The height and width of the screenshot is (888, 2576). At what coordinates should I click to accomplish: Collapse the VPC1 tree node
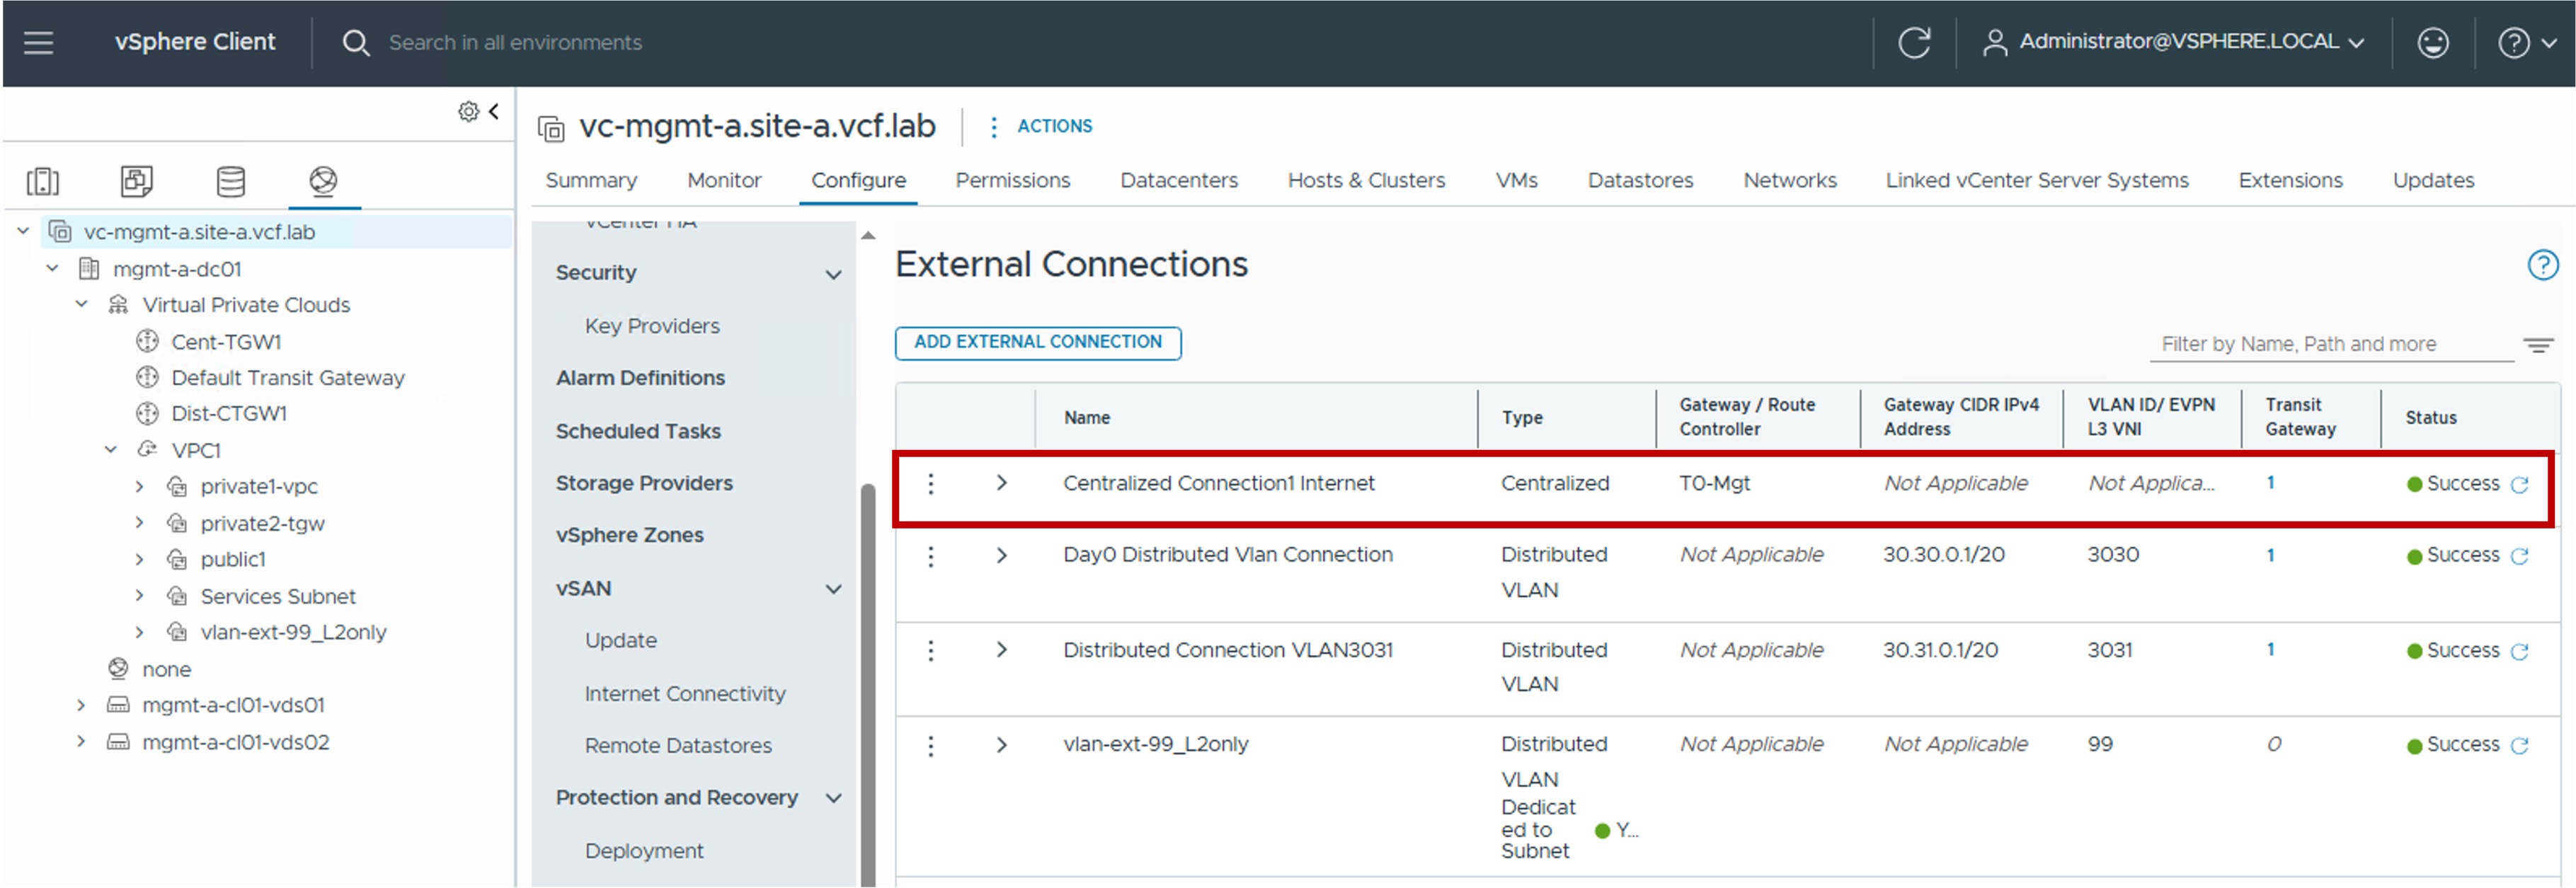click(111, 450)
